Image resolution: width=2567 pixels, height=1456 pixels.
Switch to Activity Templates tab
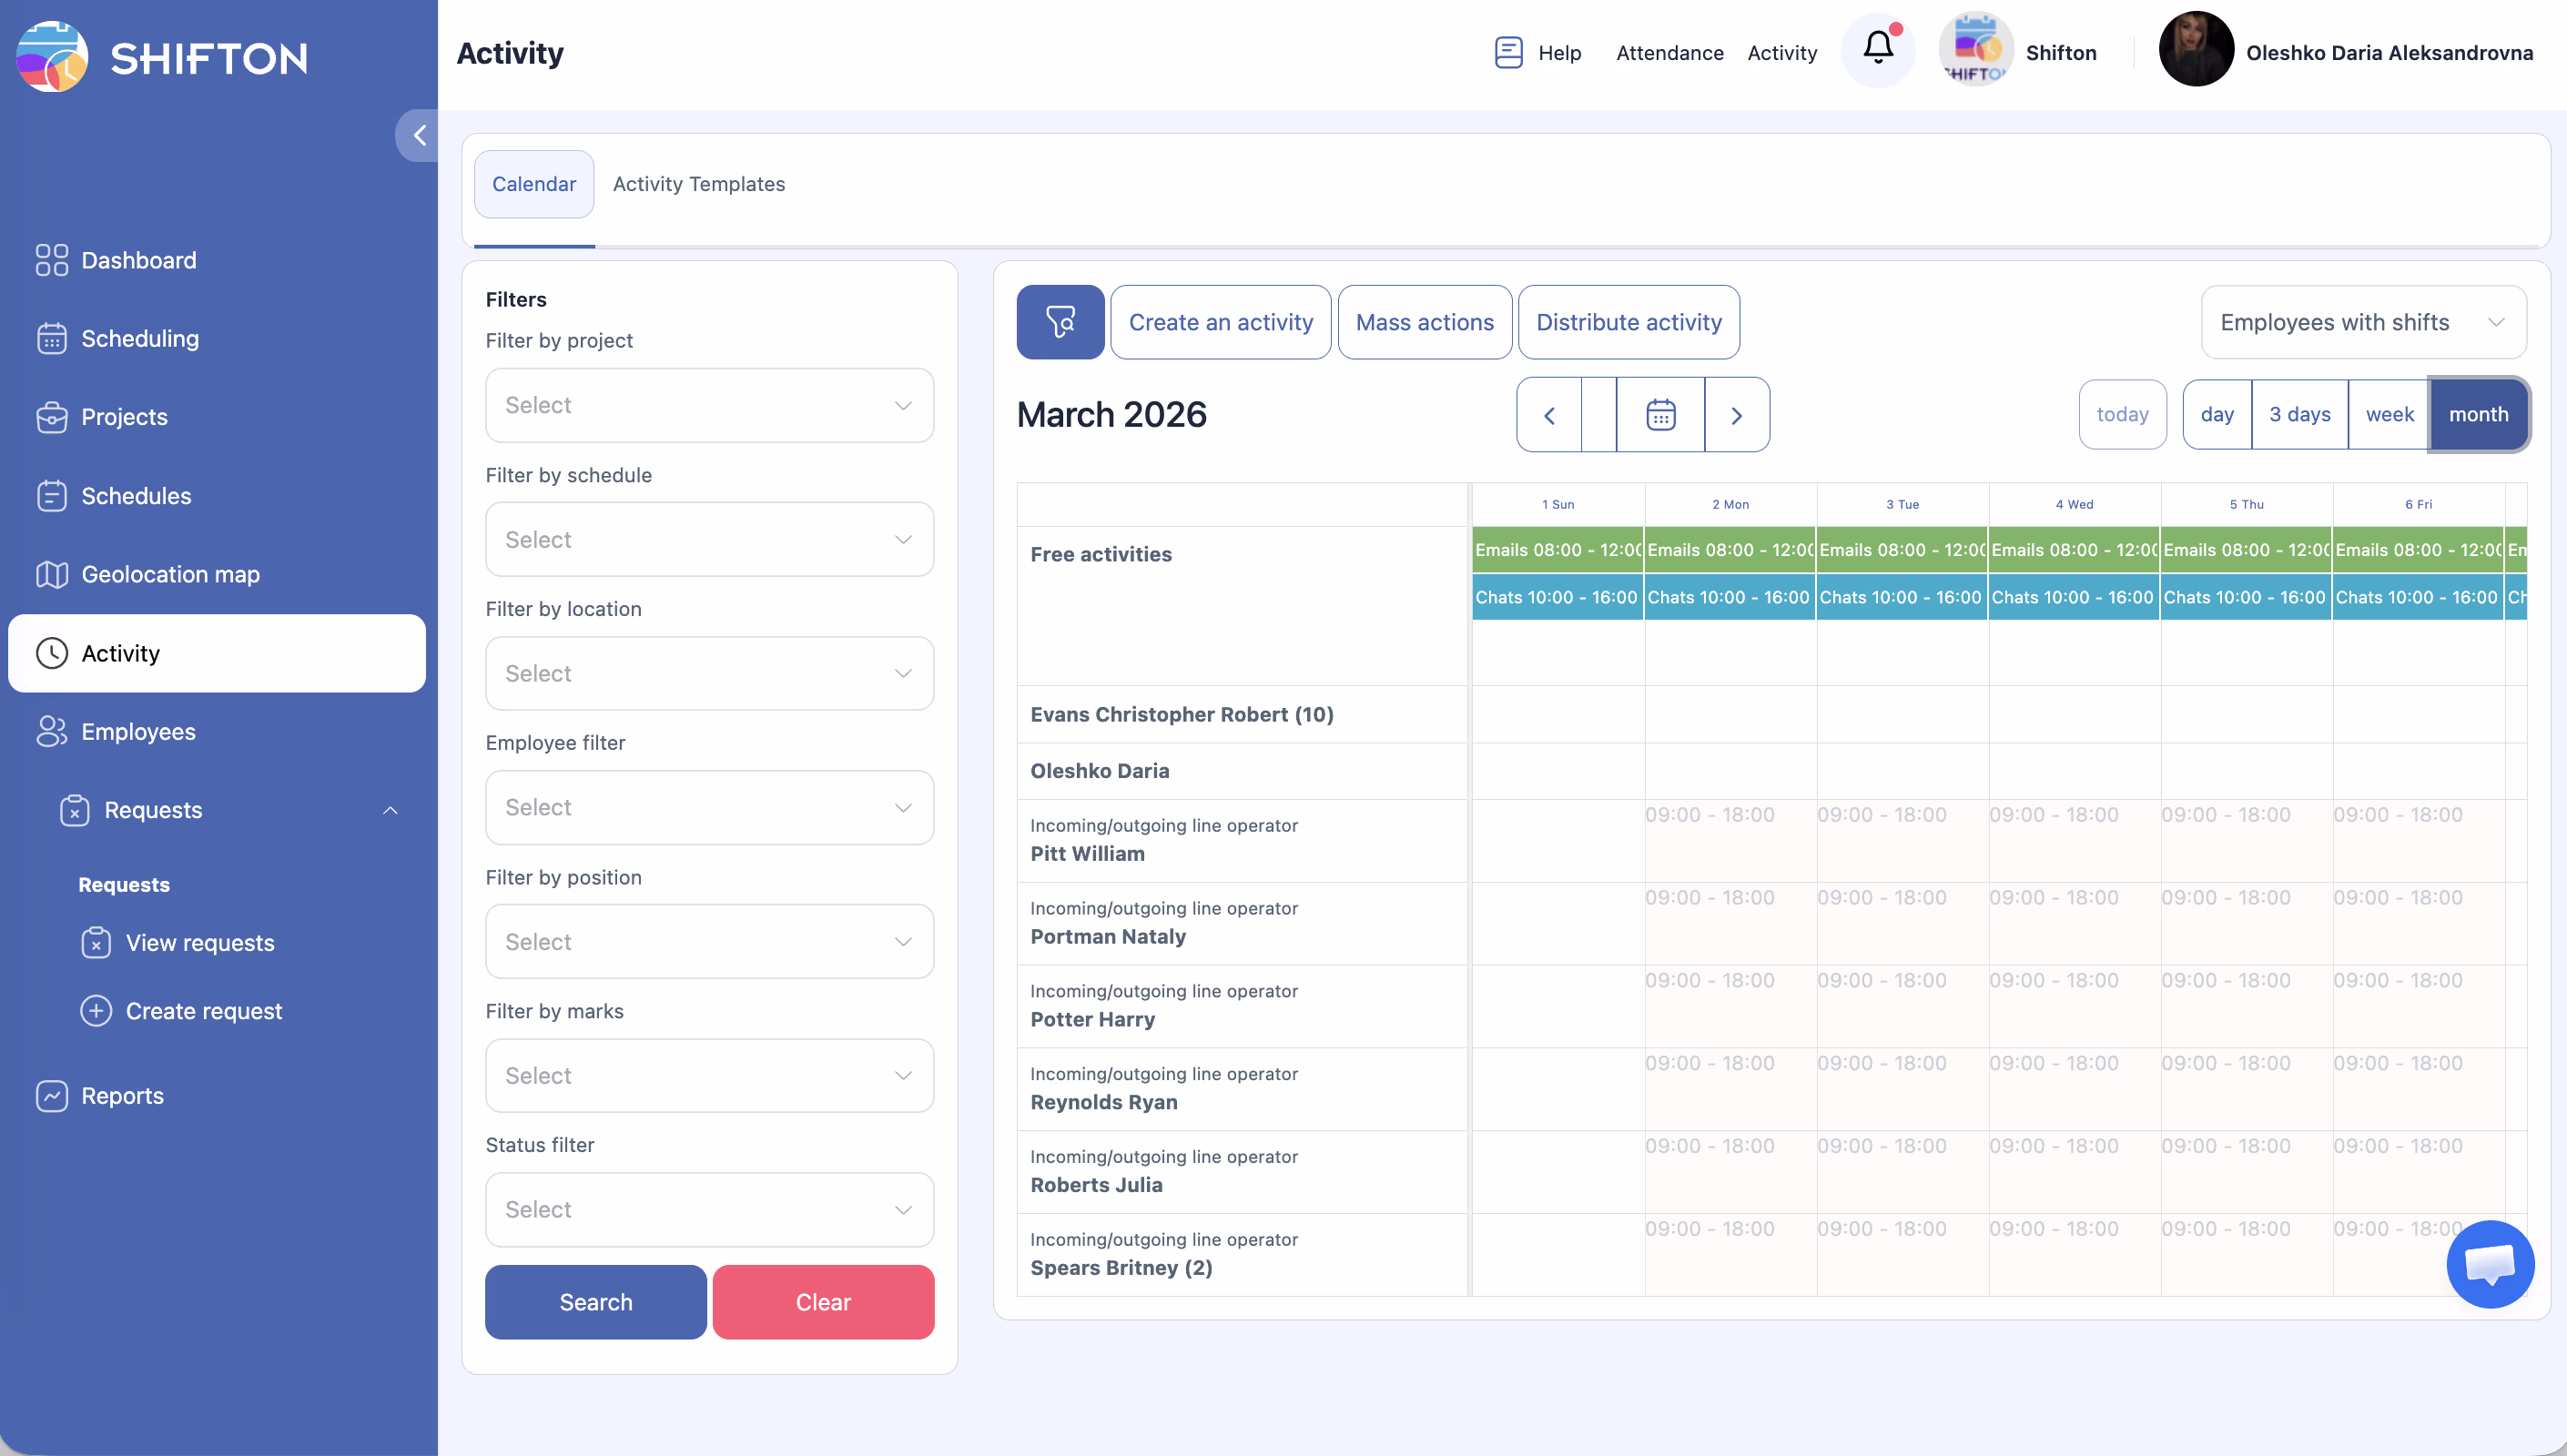point(698,184)
